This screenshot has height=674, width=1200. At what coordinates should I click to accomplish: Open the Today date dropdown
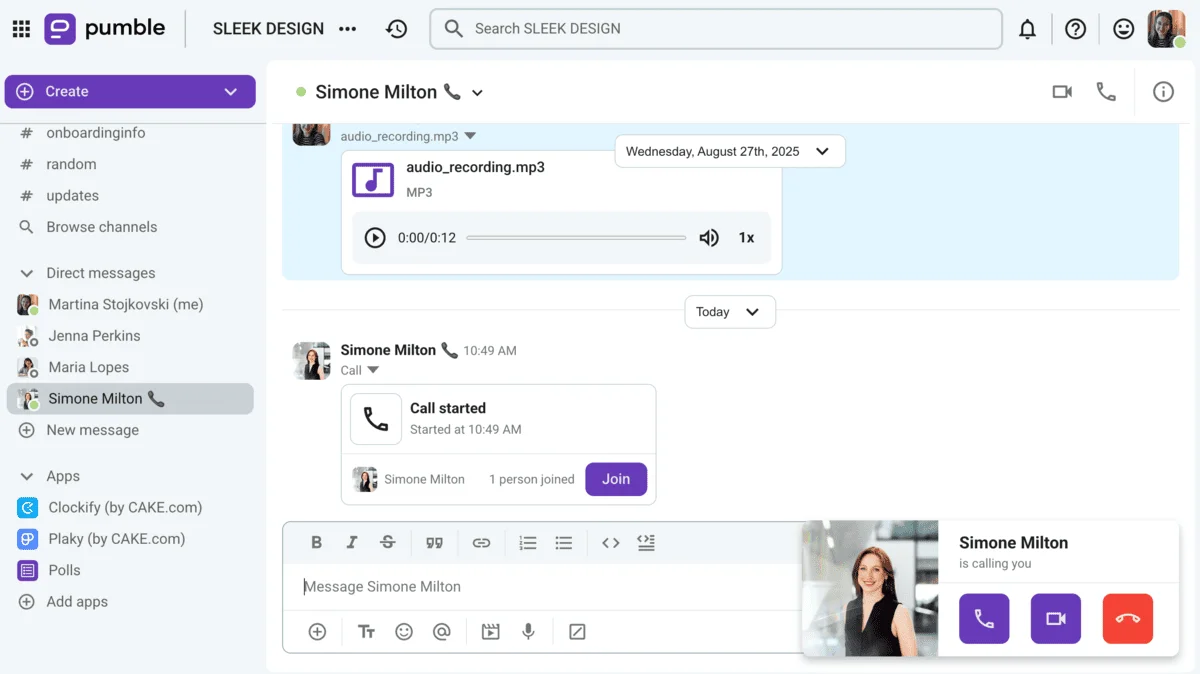(730, 311)
